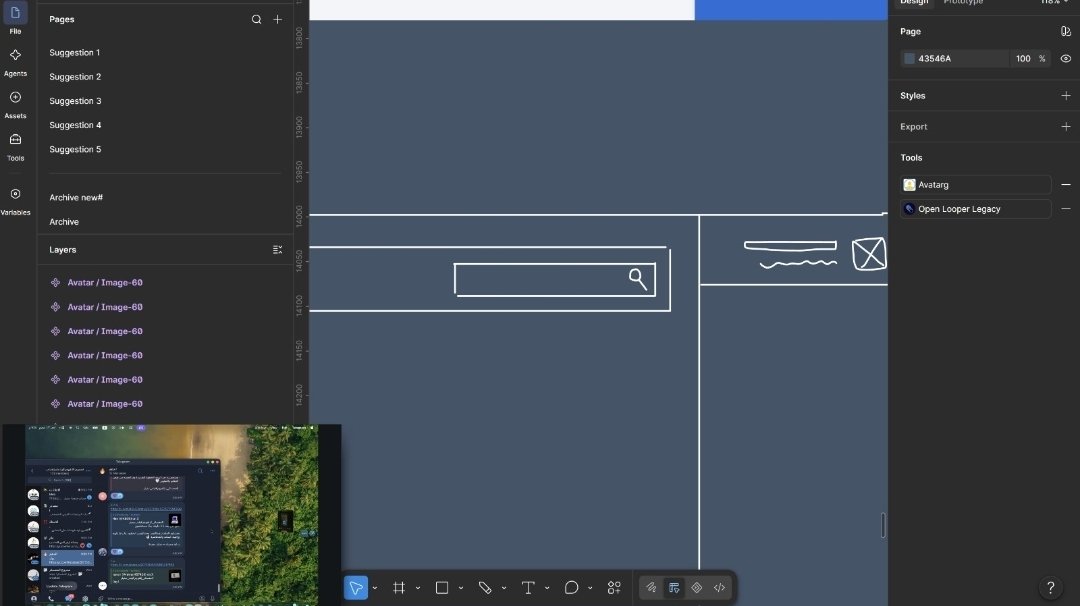1080x606 pixels.
Task: Expand the Comment tool options chevron
Action: [590, 588]
